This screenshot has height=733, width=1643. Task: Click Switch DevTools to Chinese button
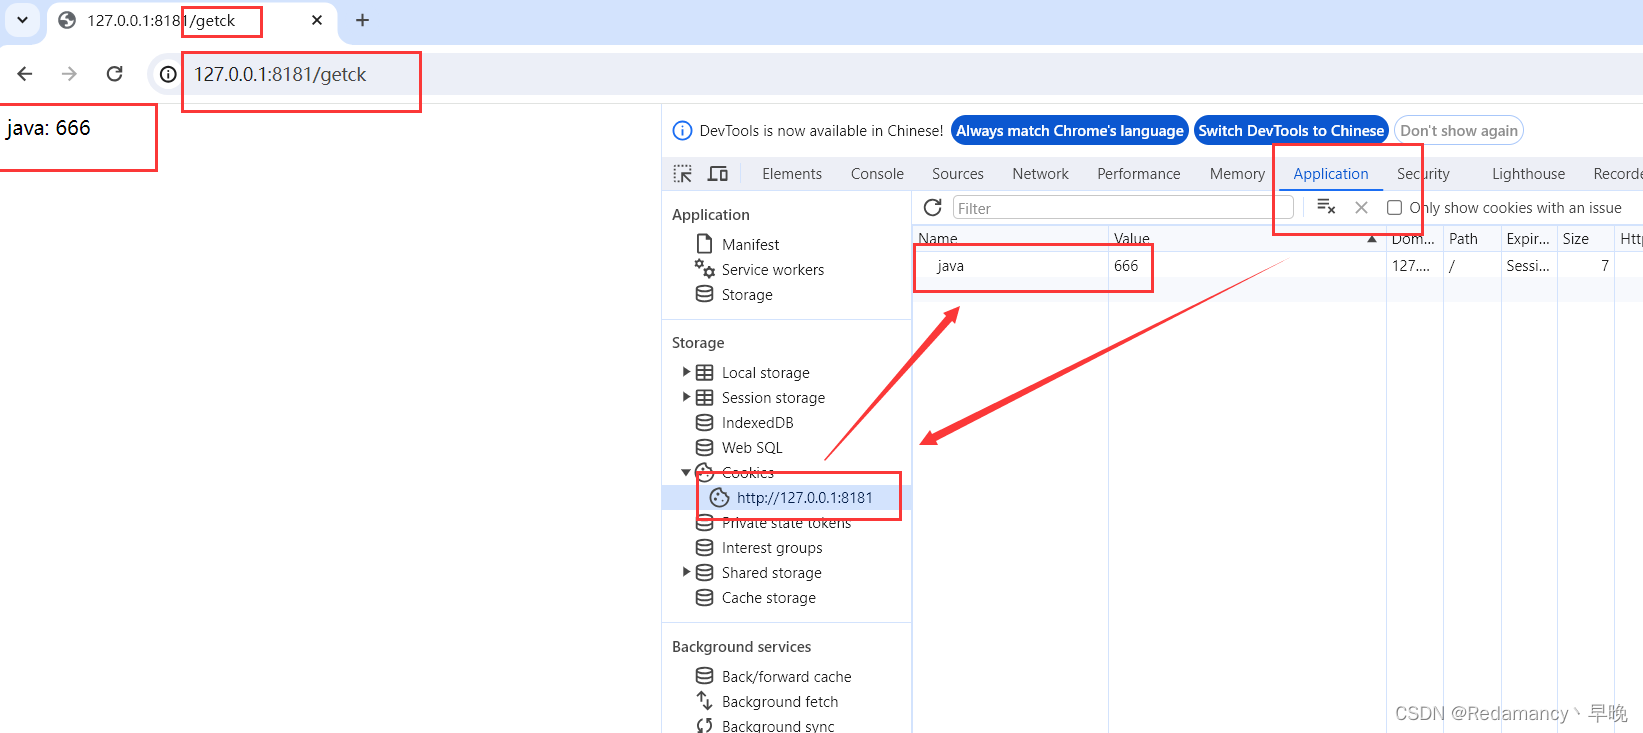pos(1291,131)
